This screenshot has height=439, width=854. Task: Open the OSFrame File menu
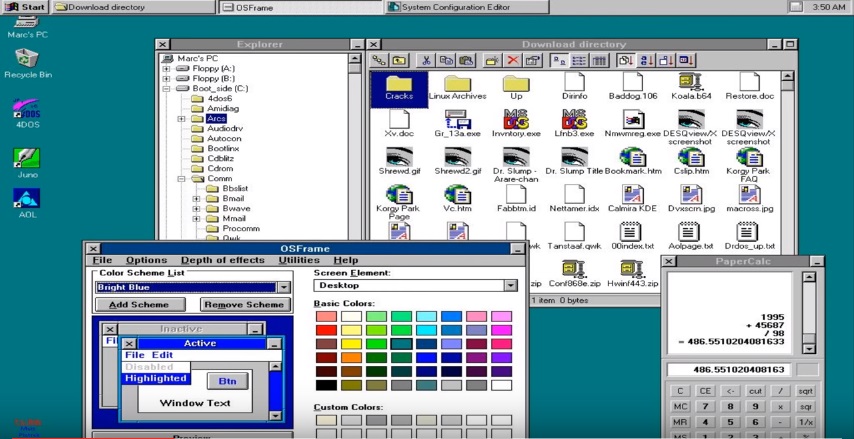coord(102,260)
